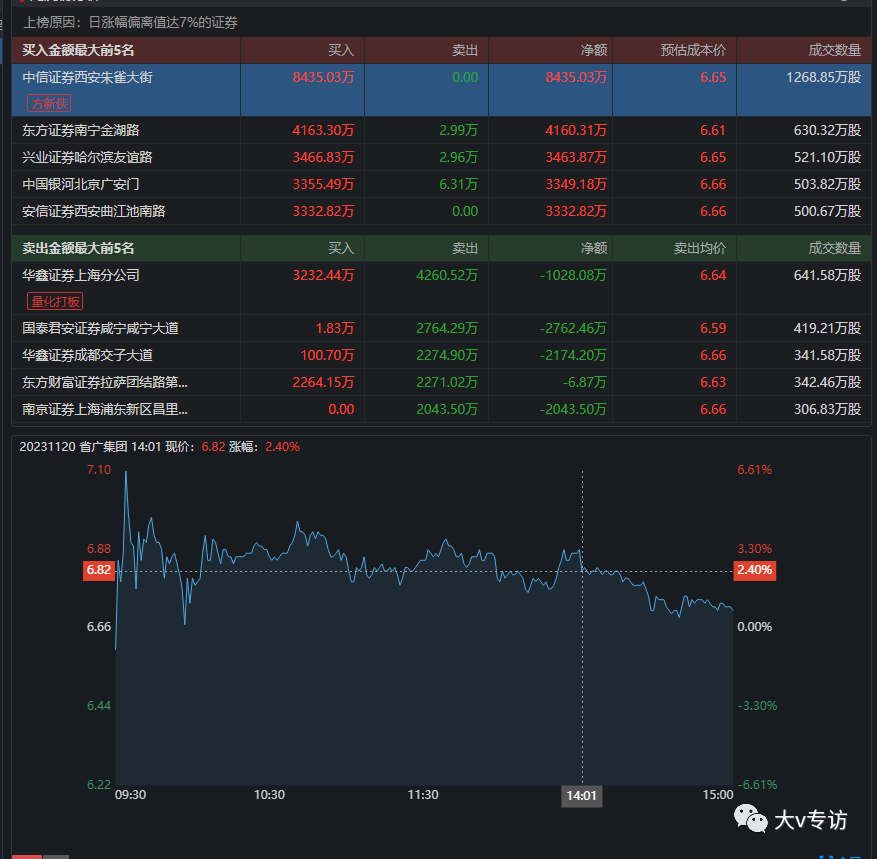The height and width of the screenshot is (859, 877).
Task: Click the 量化打板 tag under 华鑫证券上海分公司
Action: point(55,301)
